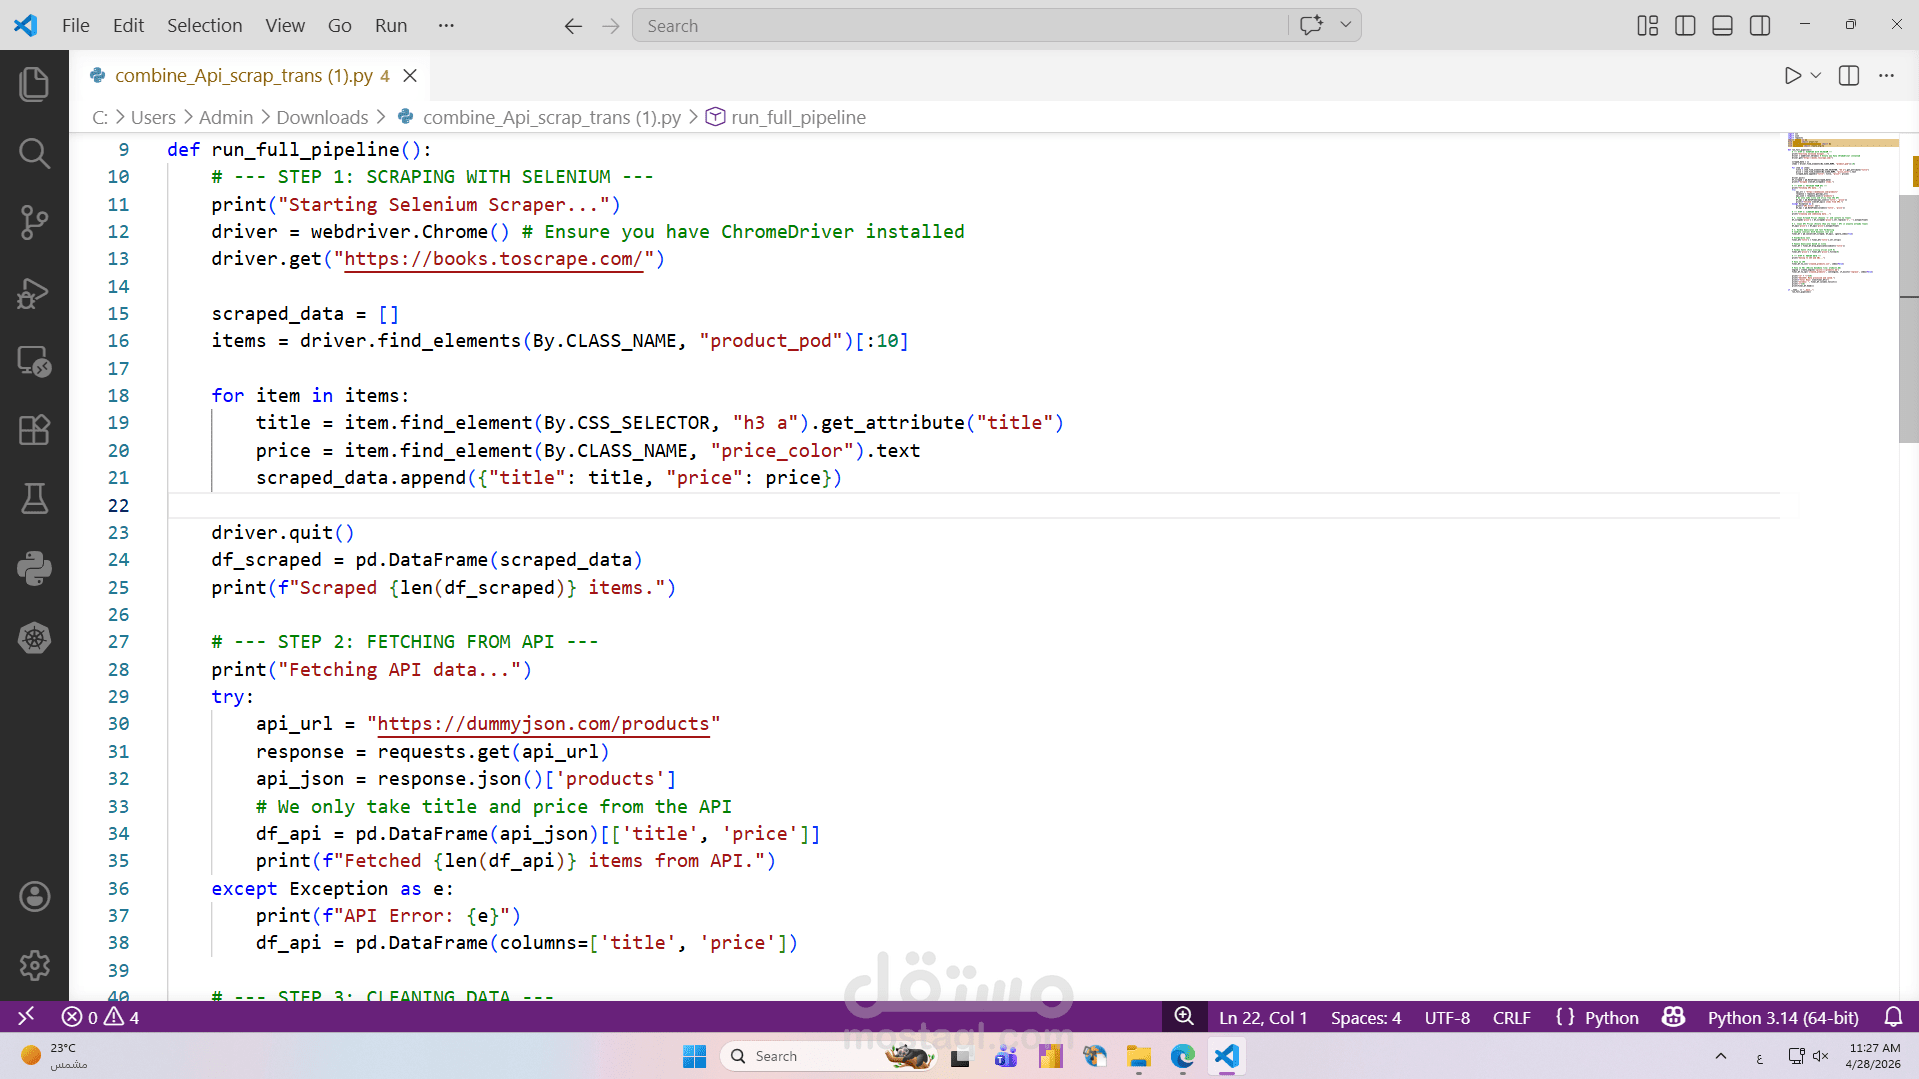Screen dimensions: 1919x1079
Task: Open the Accounts menu icon
Action: pyautogui.click(x=34, y=897)
